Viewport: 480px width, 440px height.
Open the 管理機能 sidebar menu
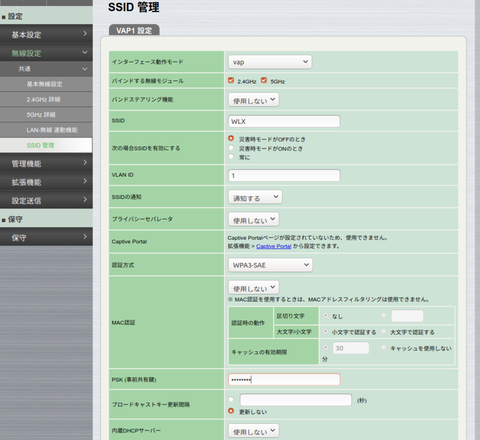pyautogui.click(x=46, y=163)
